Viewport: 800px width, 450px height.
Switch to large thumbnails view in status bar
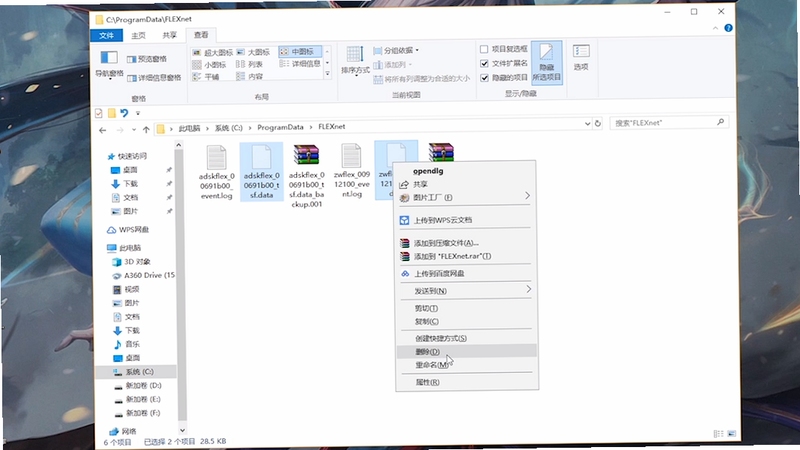[x=732, y=434]
